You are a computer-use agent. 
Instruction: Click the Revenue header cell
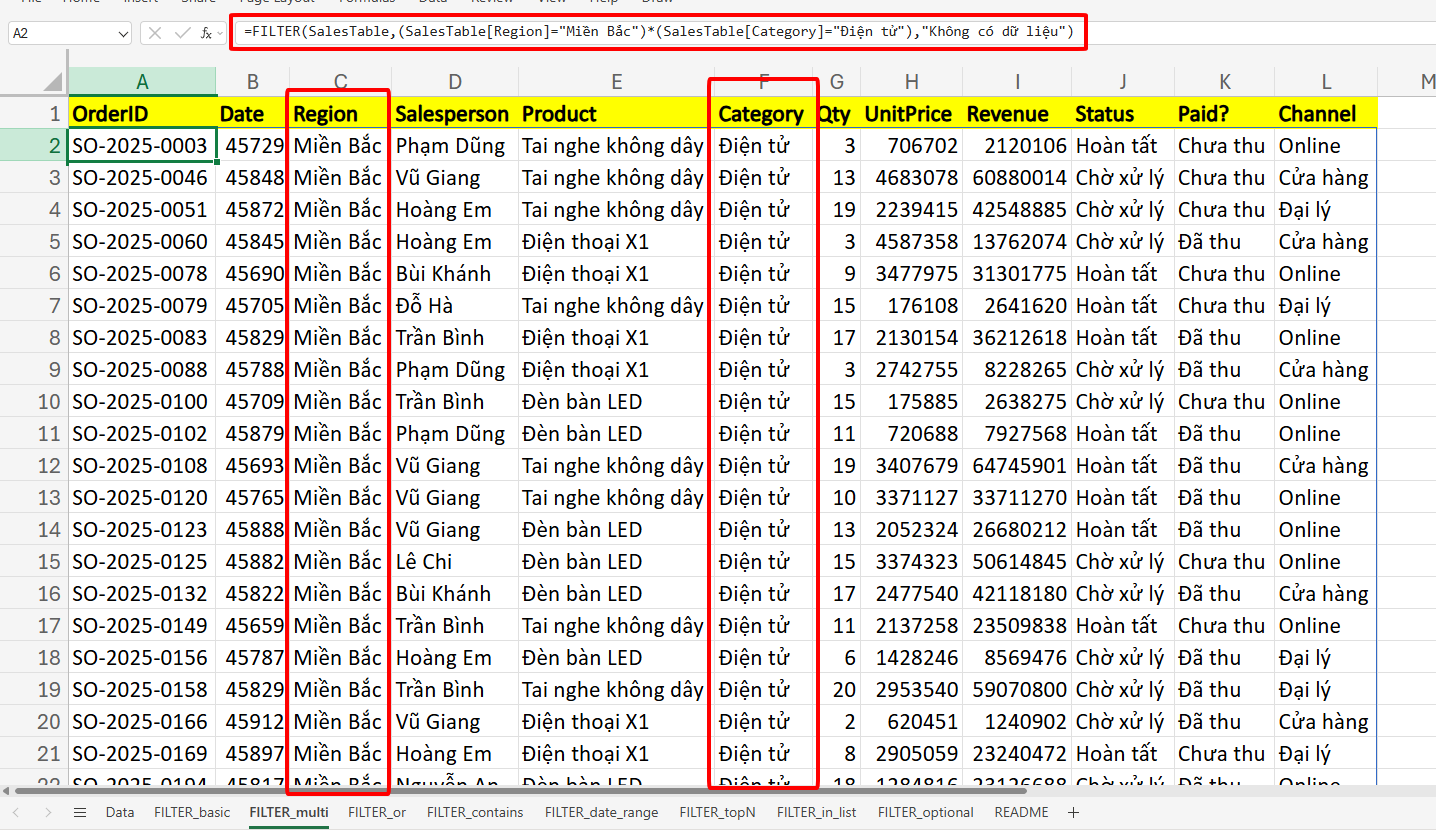tap(1017, 114)
